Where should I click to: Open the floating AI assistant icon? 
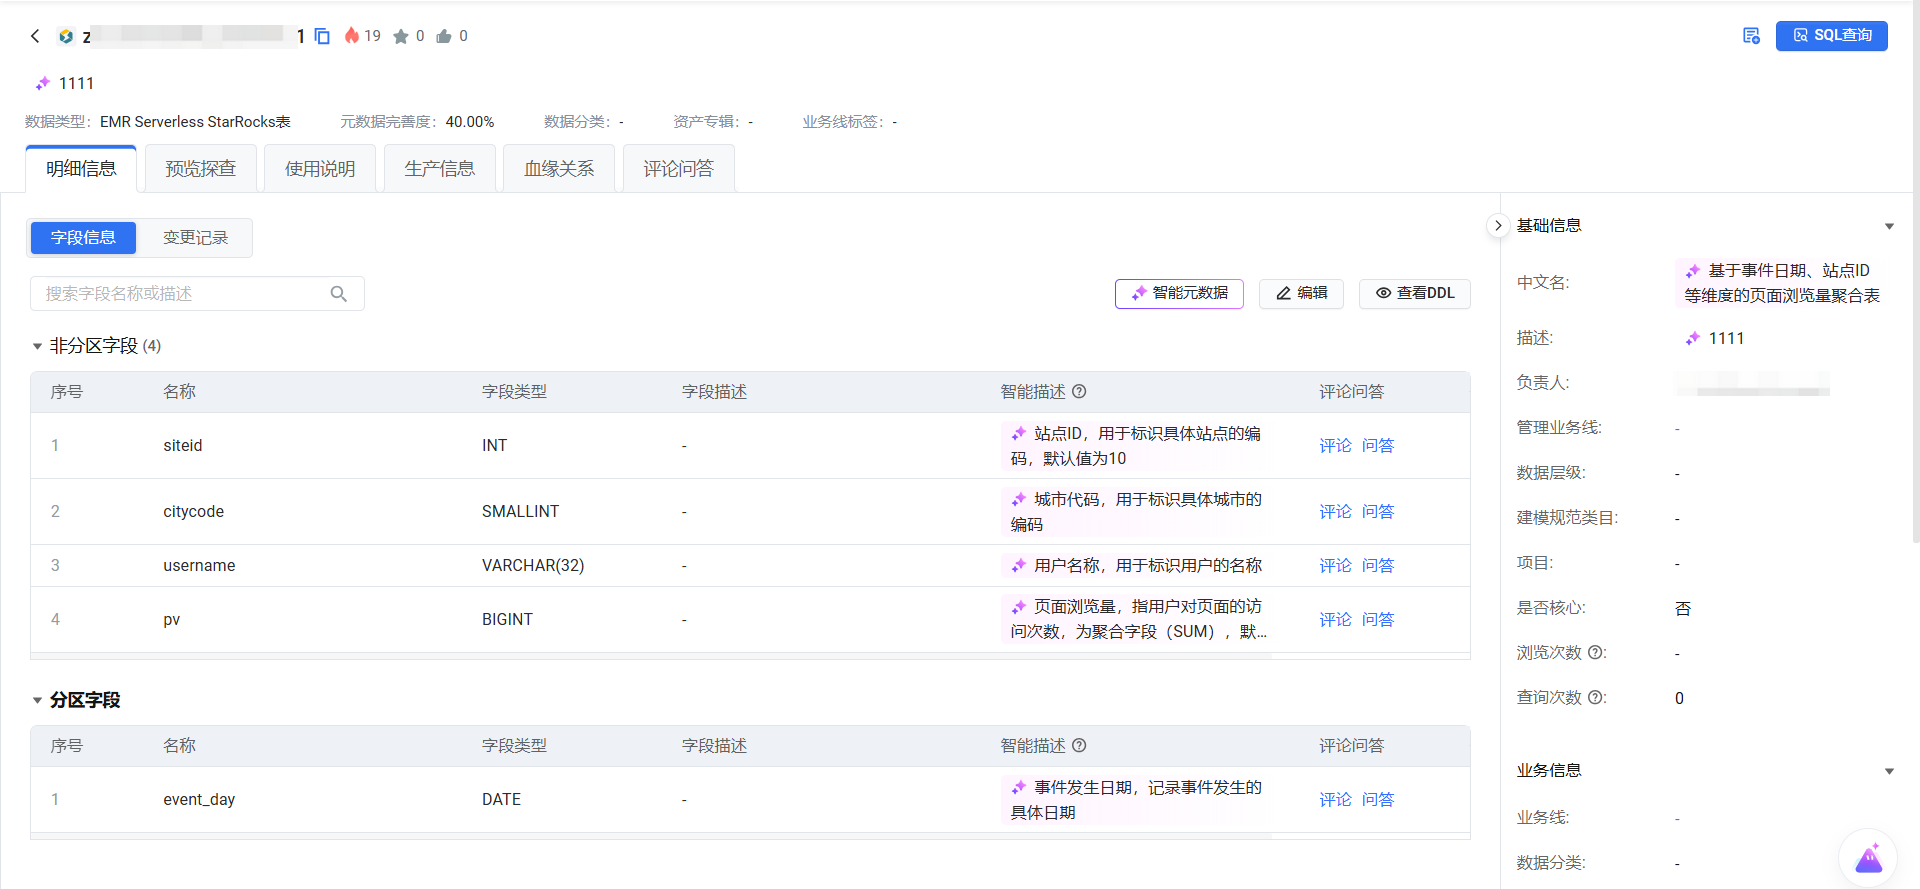1867,858
